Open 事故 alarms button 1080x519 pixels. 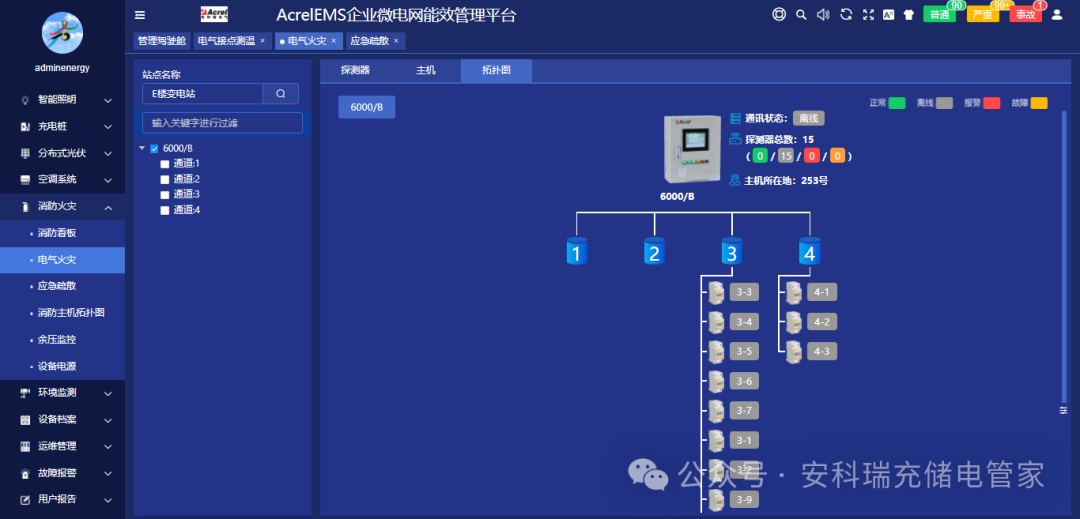tap(1026, 14)
